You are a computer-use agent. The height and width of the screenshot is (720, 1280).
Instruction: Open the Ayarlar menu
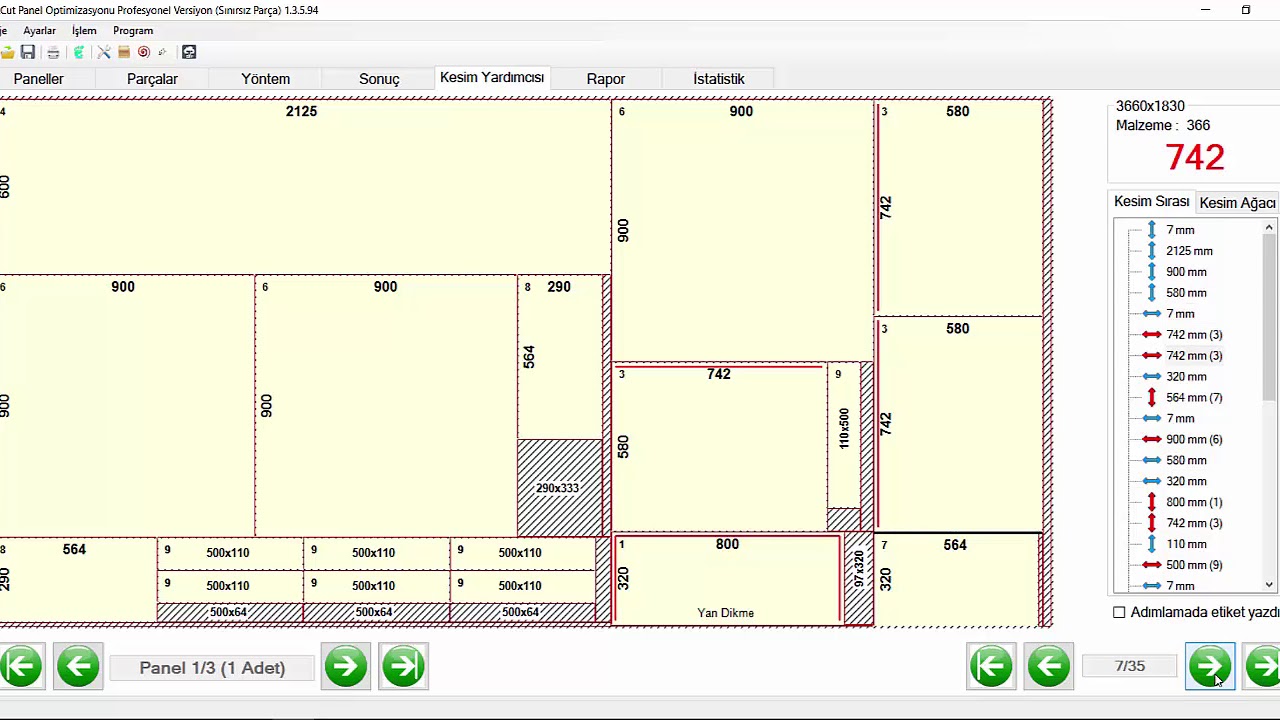(40, 31)
